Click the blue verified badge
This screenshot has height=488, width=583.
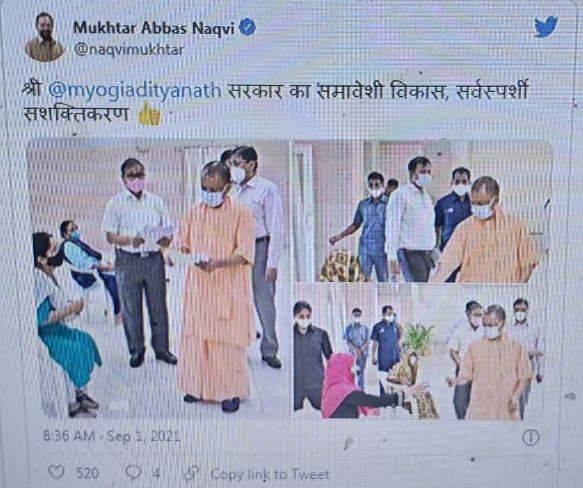click(247, 28)
